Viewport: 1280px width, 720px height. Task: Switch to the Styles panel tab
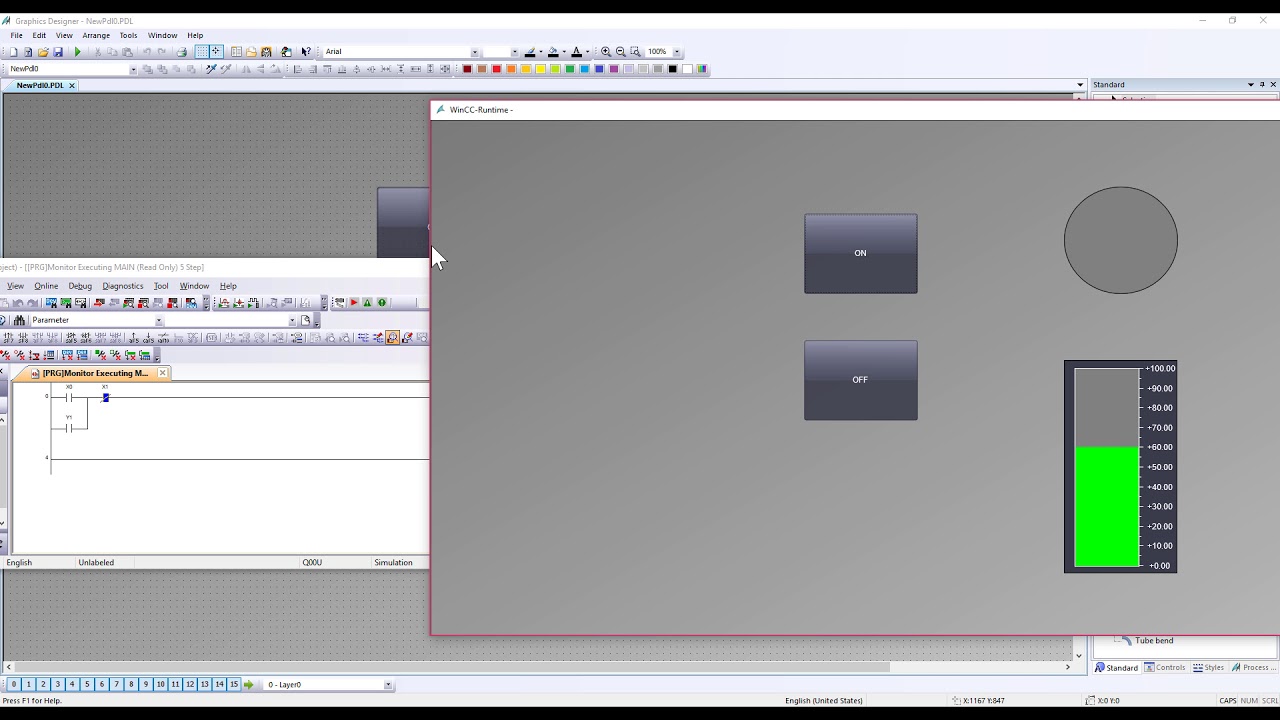point(1209,667)
